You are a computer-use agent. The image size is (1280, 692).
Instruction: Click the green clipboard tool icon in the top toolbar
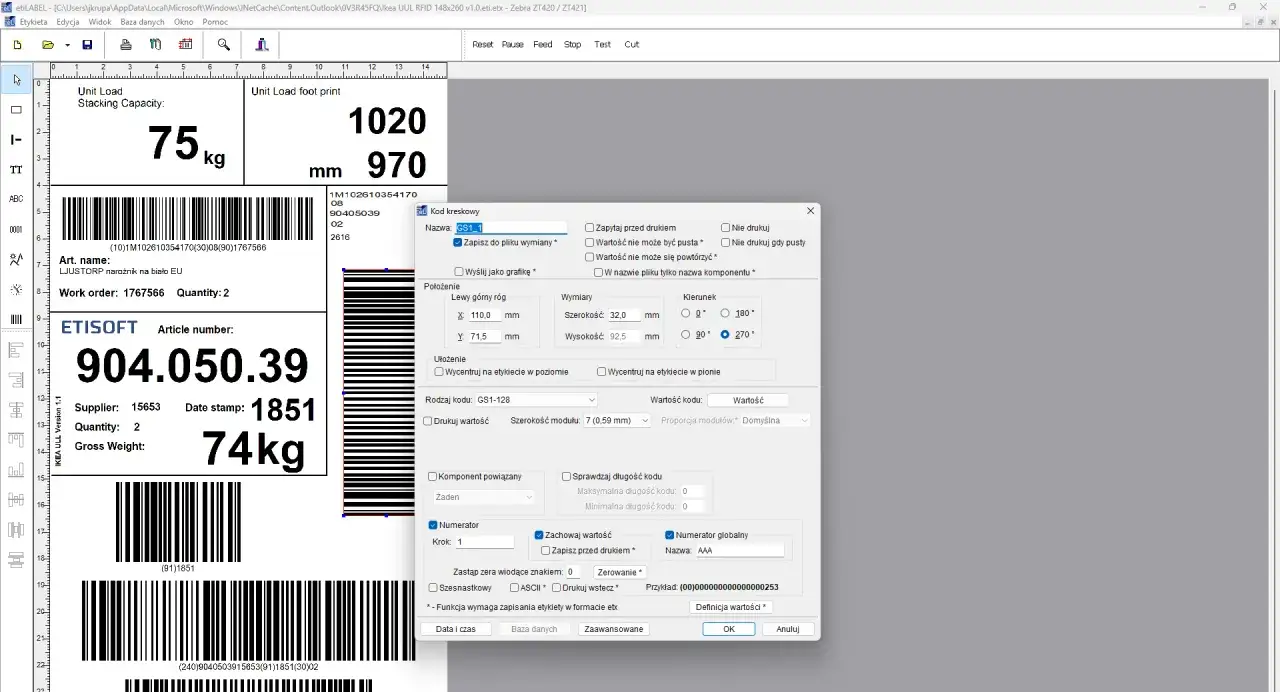pyautogui.click(x=156, y=45)
